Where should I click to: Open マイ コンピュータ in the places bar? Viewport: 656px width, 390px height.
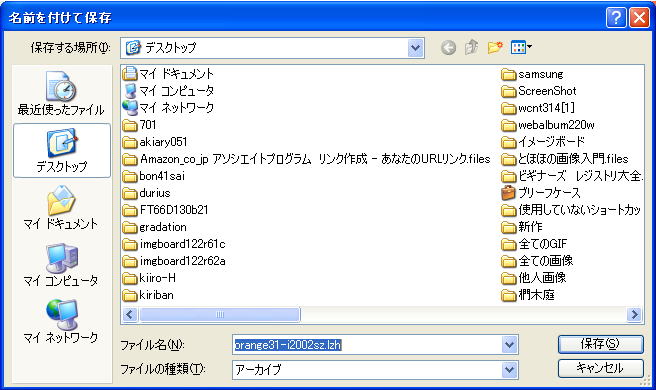(61, 264)
